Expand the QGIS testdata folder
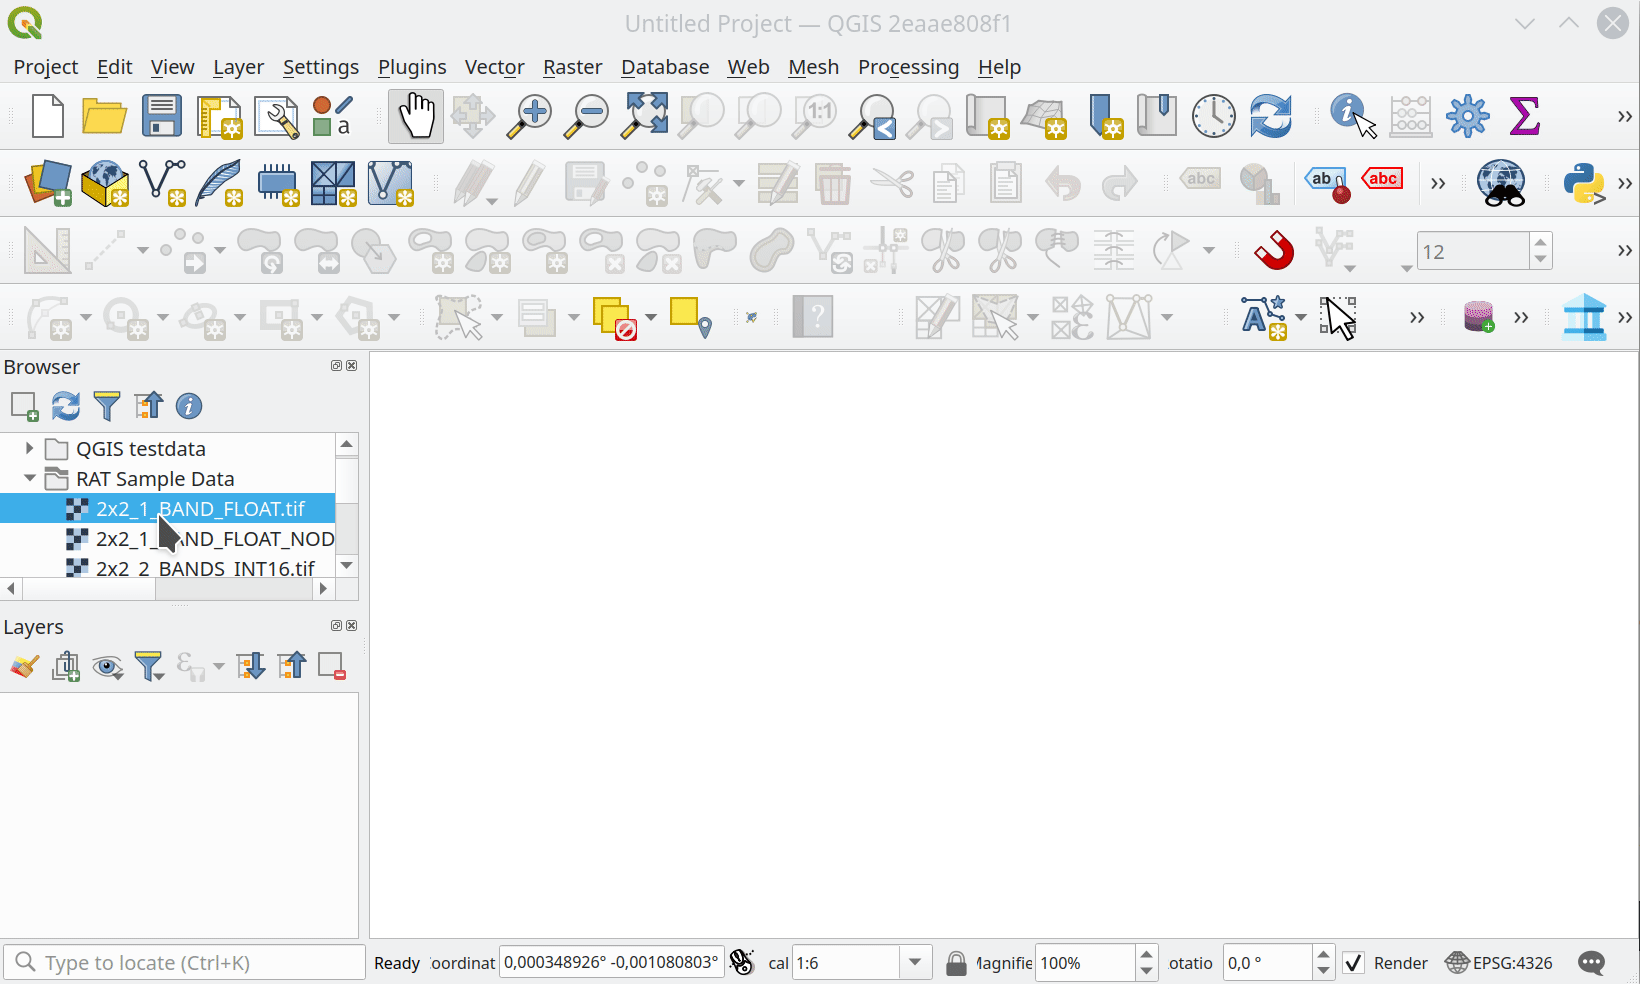Image resolution: width=1640 pixels, height=984 pixels. pyautogui.click(x=29, y=449)
